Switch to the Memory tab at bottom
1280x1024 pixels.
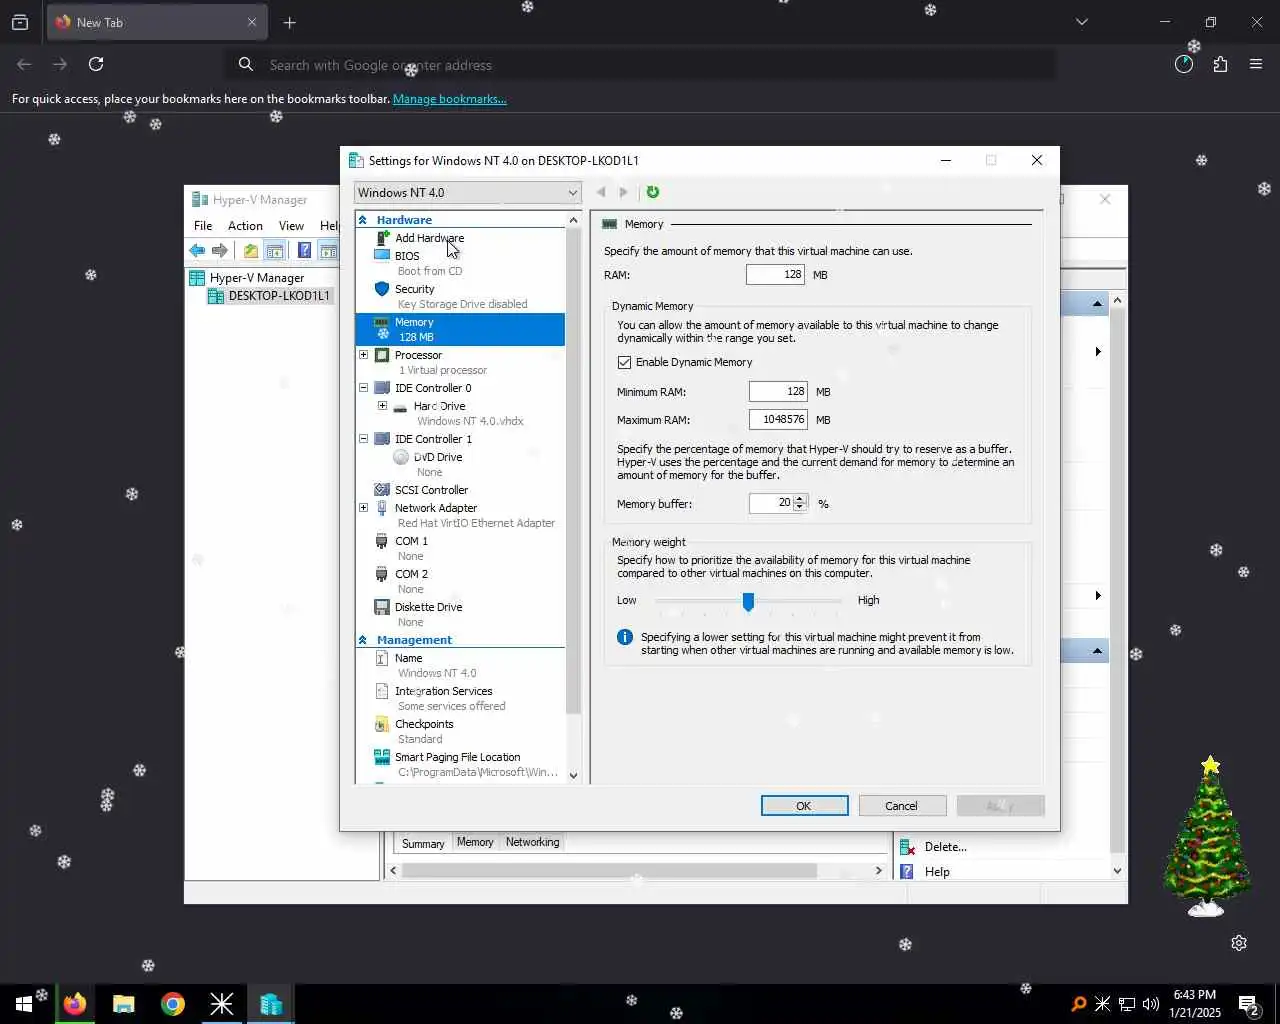pyautogui.click(x=475, y=842)
